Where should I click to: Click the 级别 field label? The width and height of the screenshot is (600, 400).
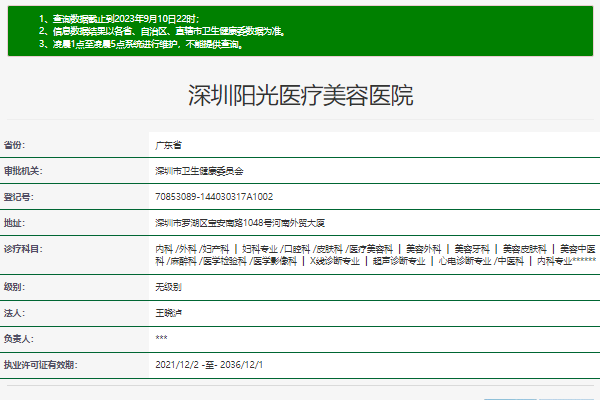(14, 287)
